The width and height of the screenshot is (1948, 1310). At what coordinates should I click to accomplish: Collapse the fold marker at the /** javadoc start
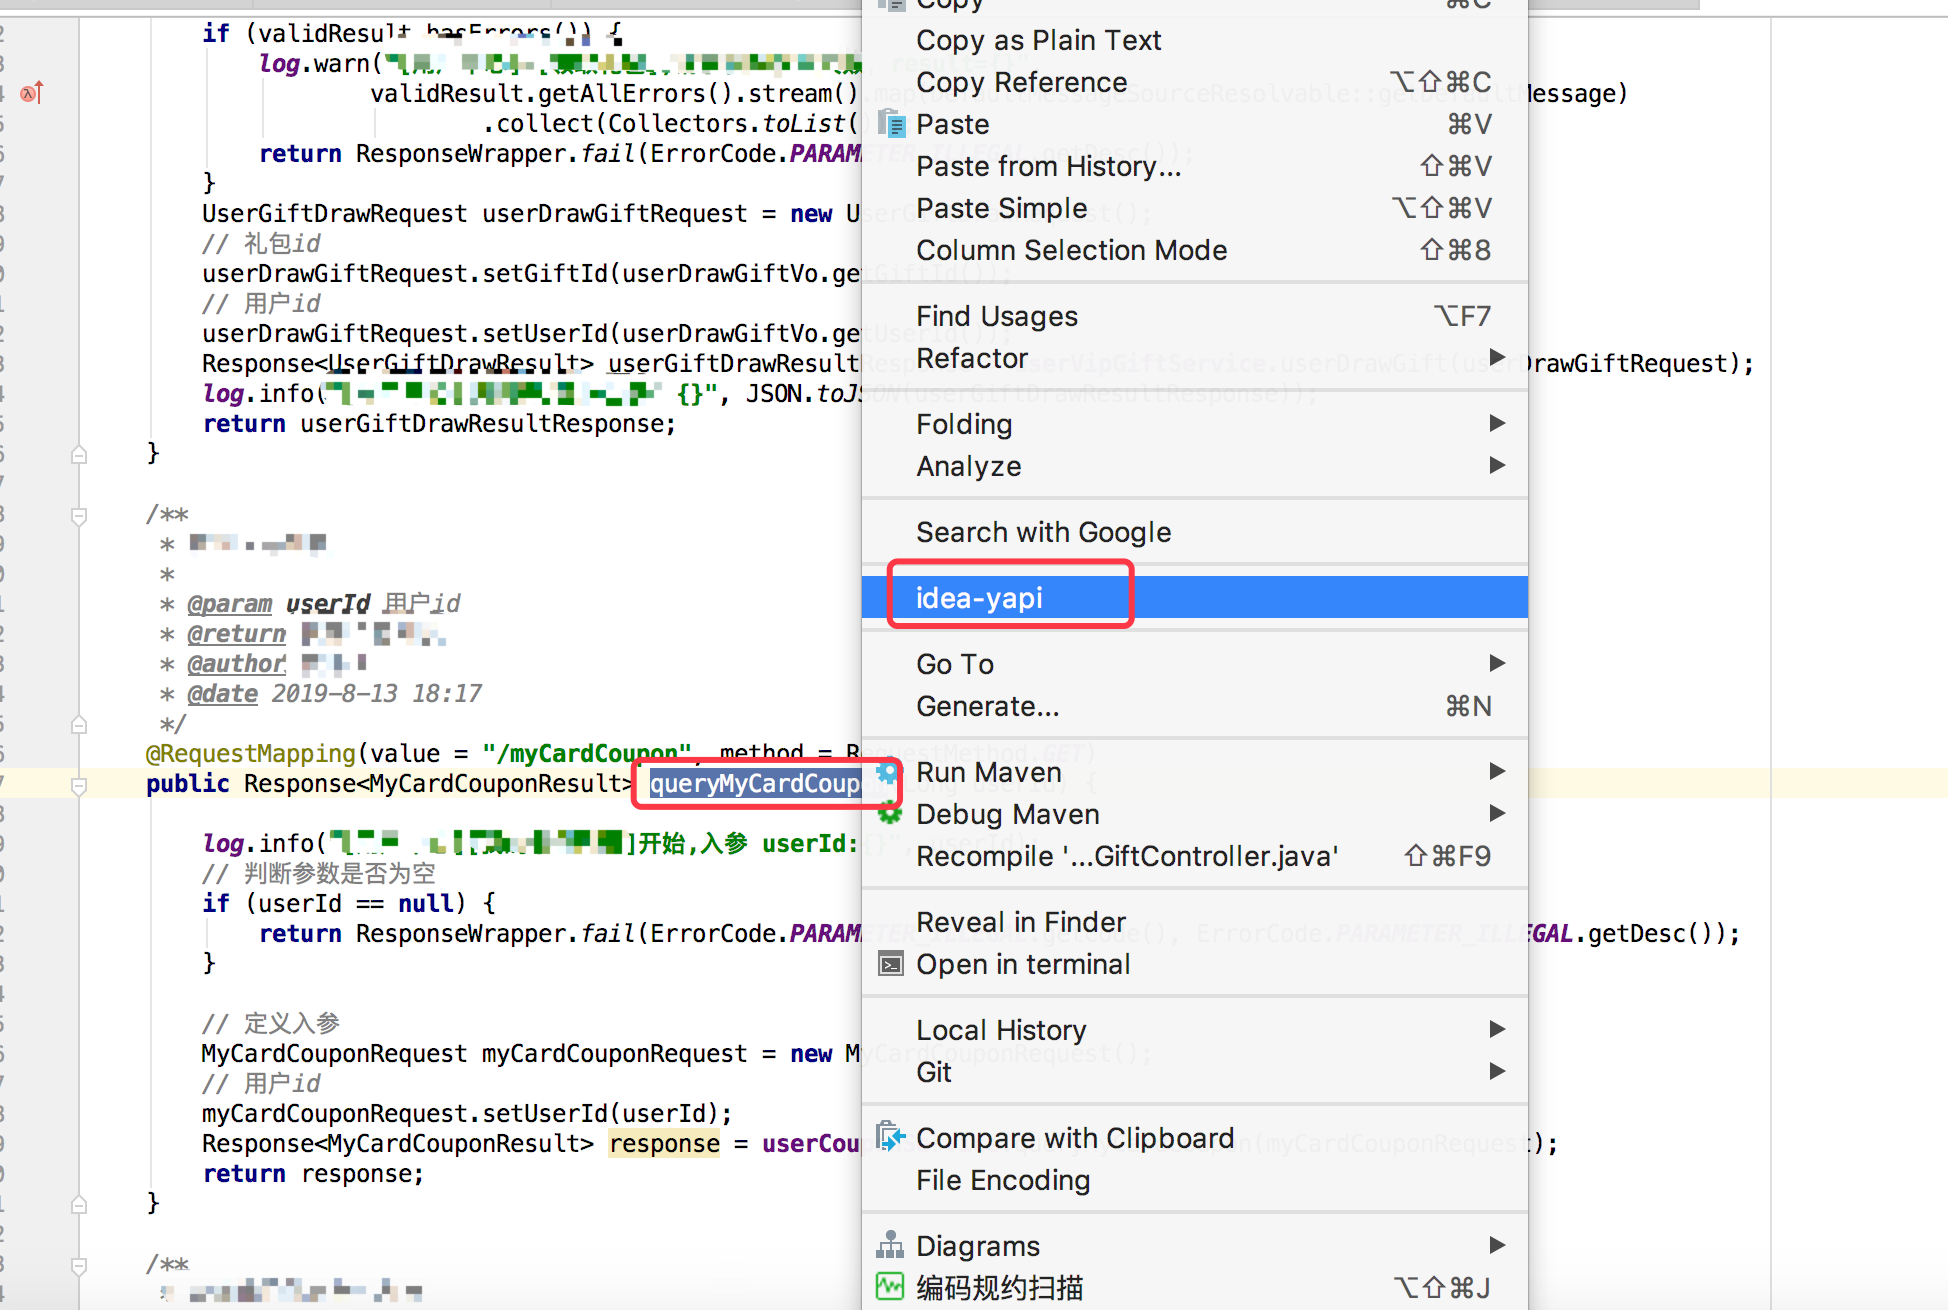click(x=79, y=516)
